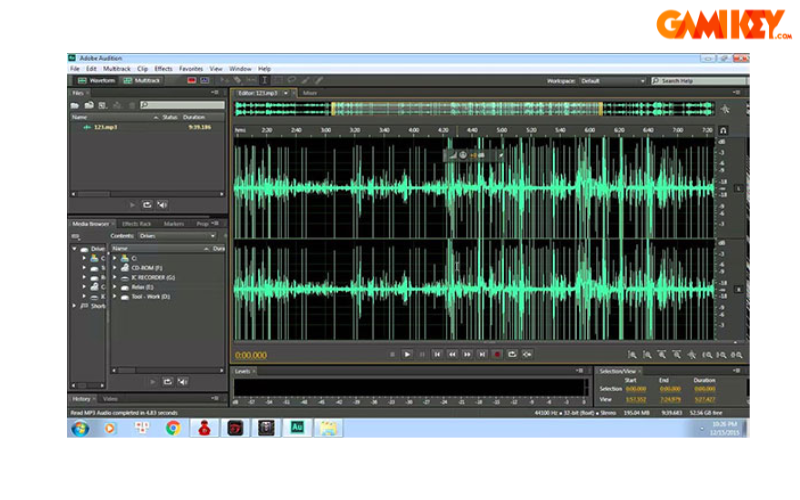Sort files by Duration column
Screen dimensions: 800x500
[194, 117]
